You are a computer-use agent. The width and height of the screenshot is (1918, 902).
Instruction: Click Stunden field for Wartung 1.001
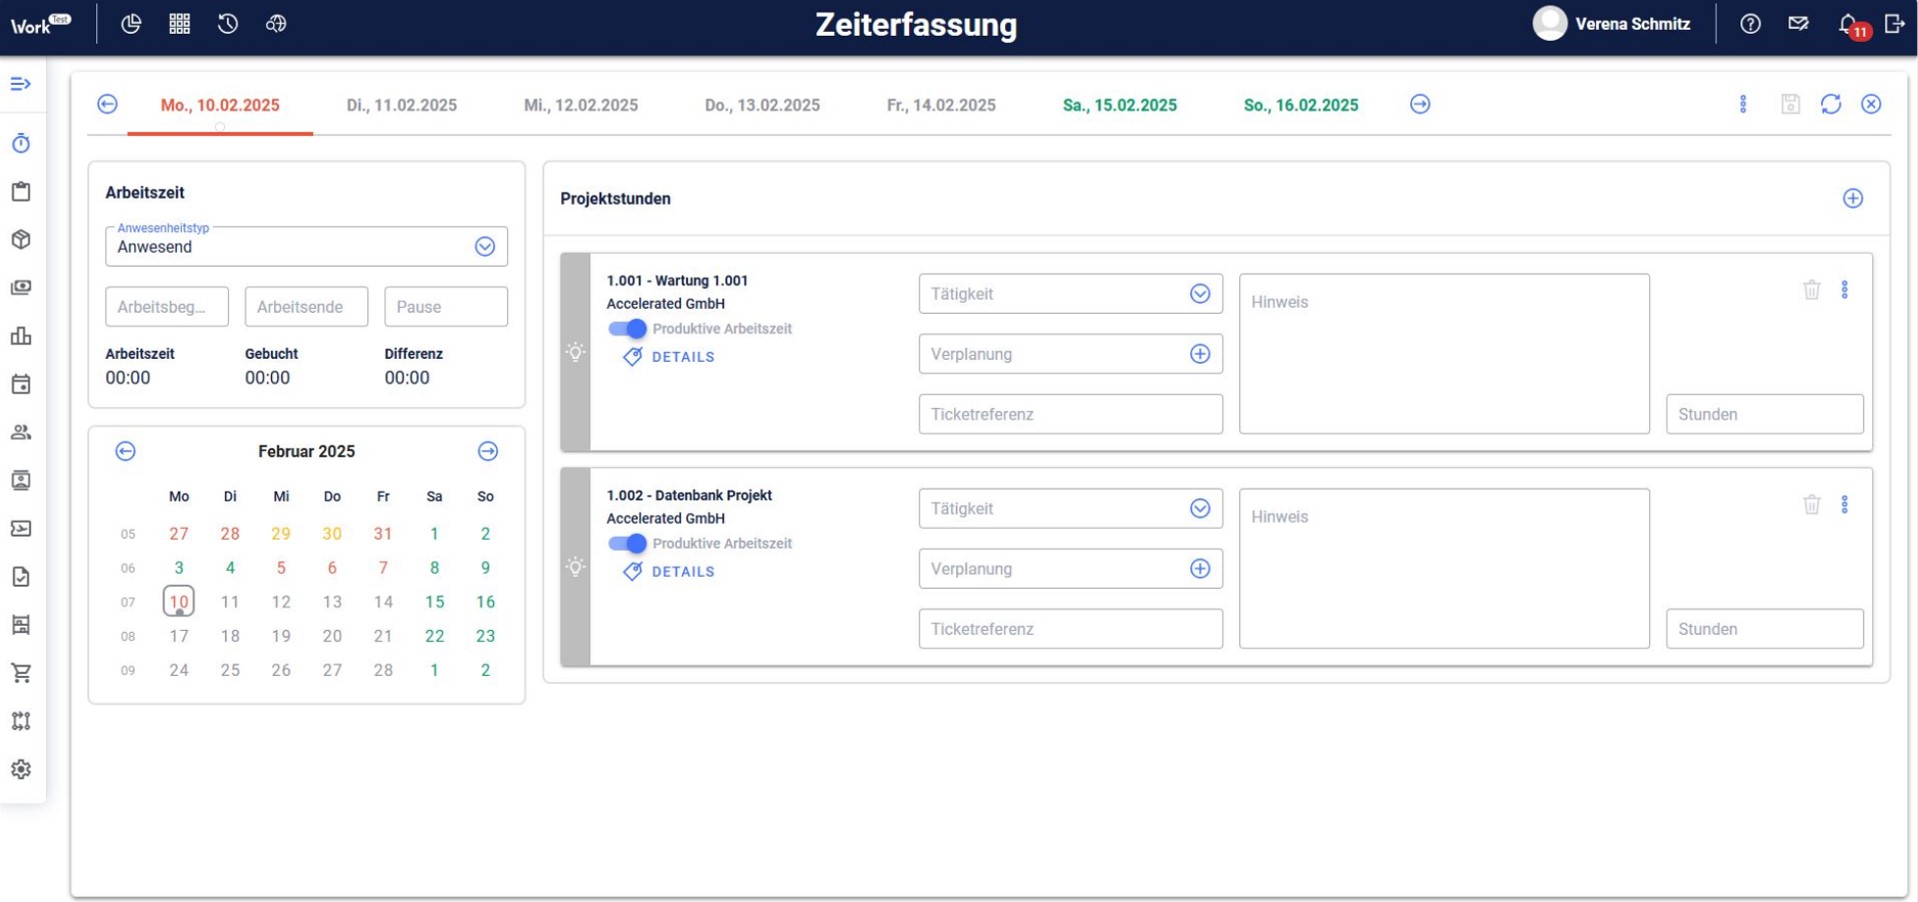pyautogui.click(x=1764, y=414)
